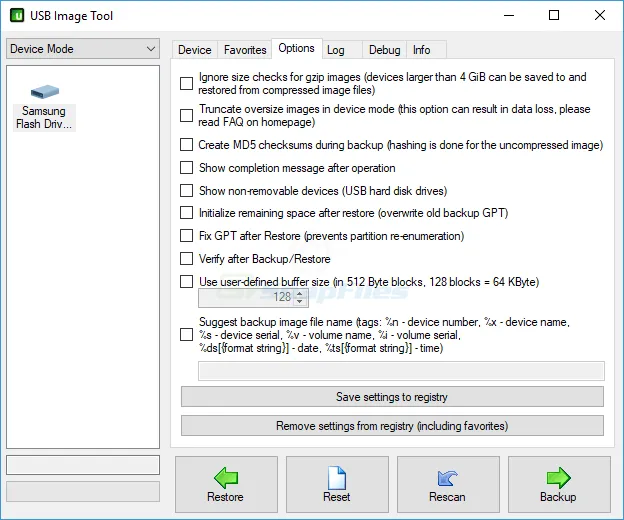Close the USB Image Tool window
Image resolution: width=624 pixels, height=520 pixels.
pyautogui.click(x=599, y=16)
